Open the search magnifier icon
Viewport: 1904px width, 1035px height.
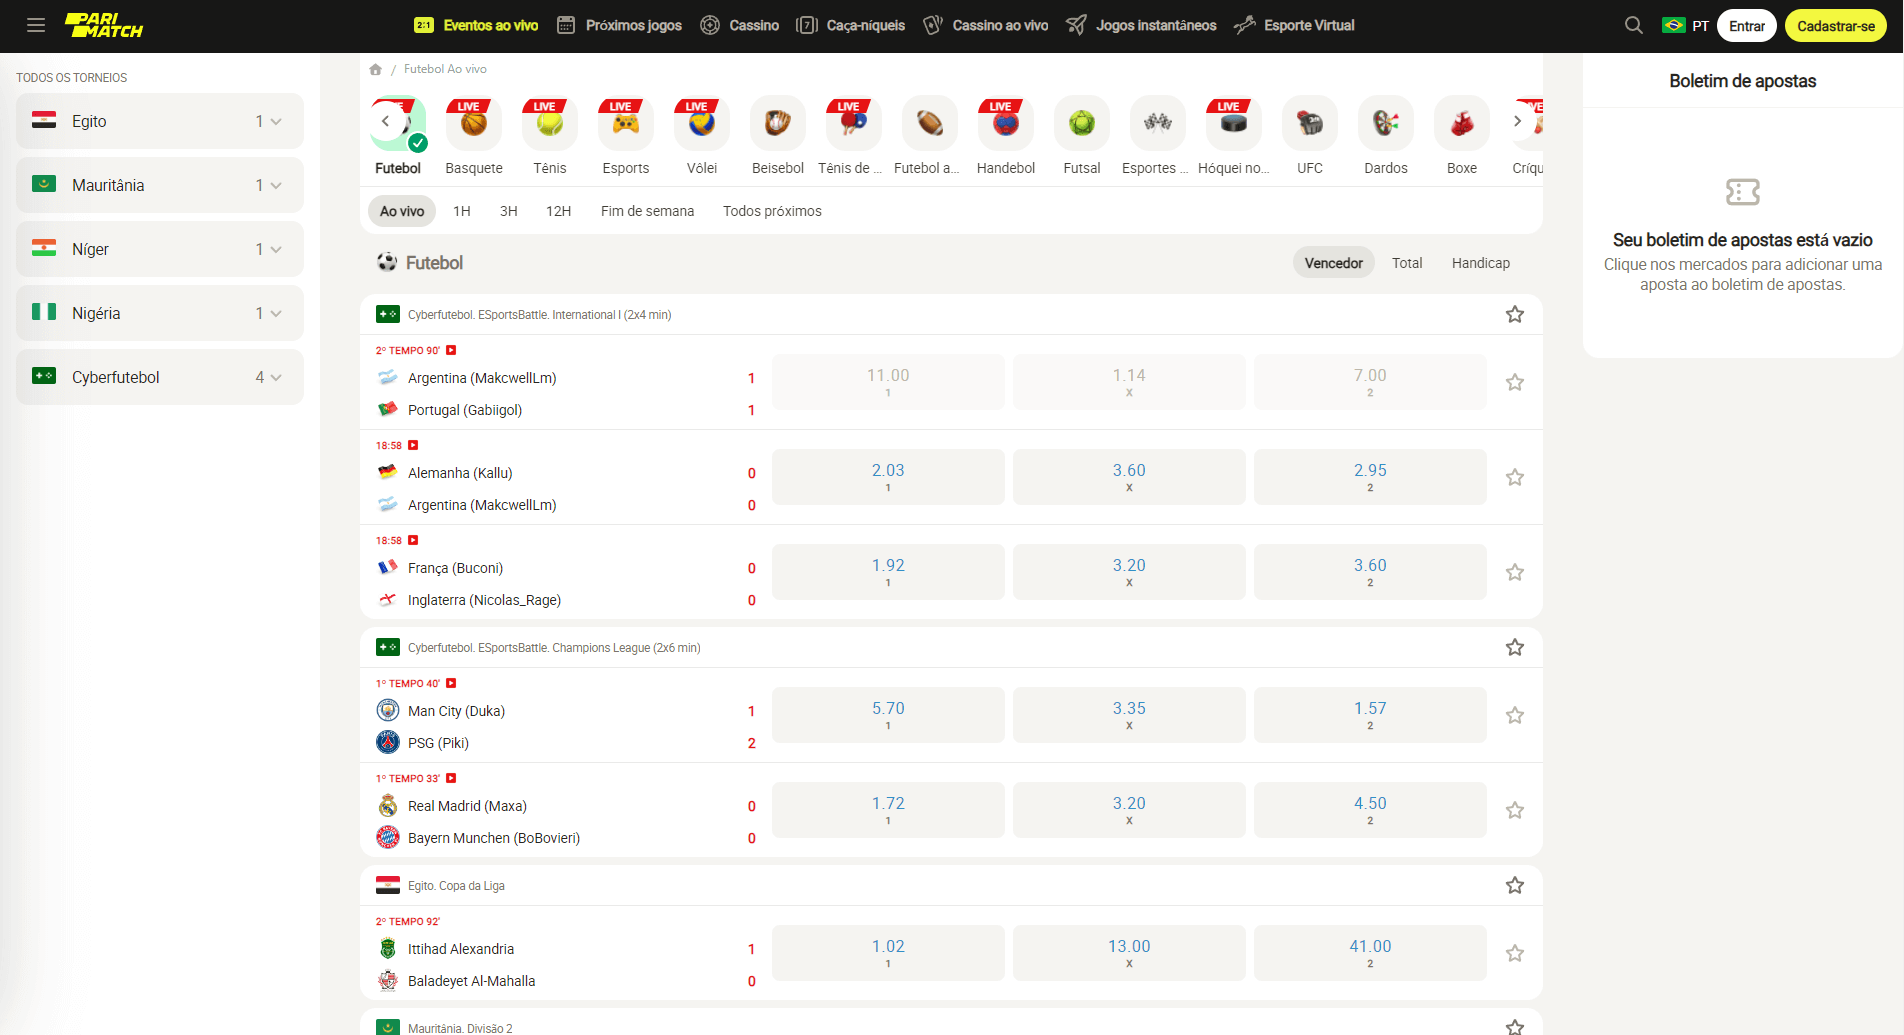1634,26
